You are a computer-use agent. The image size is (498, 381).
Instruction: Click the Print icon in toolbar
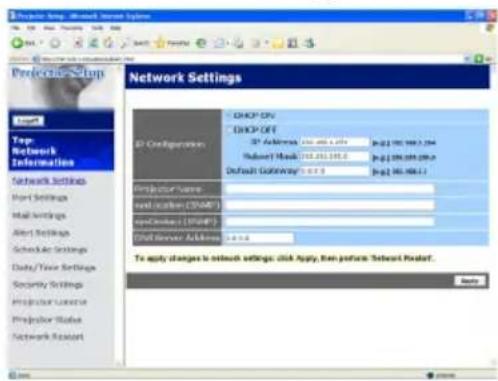coord(238,43)
